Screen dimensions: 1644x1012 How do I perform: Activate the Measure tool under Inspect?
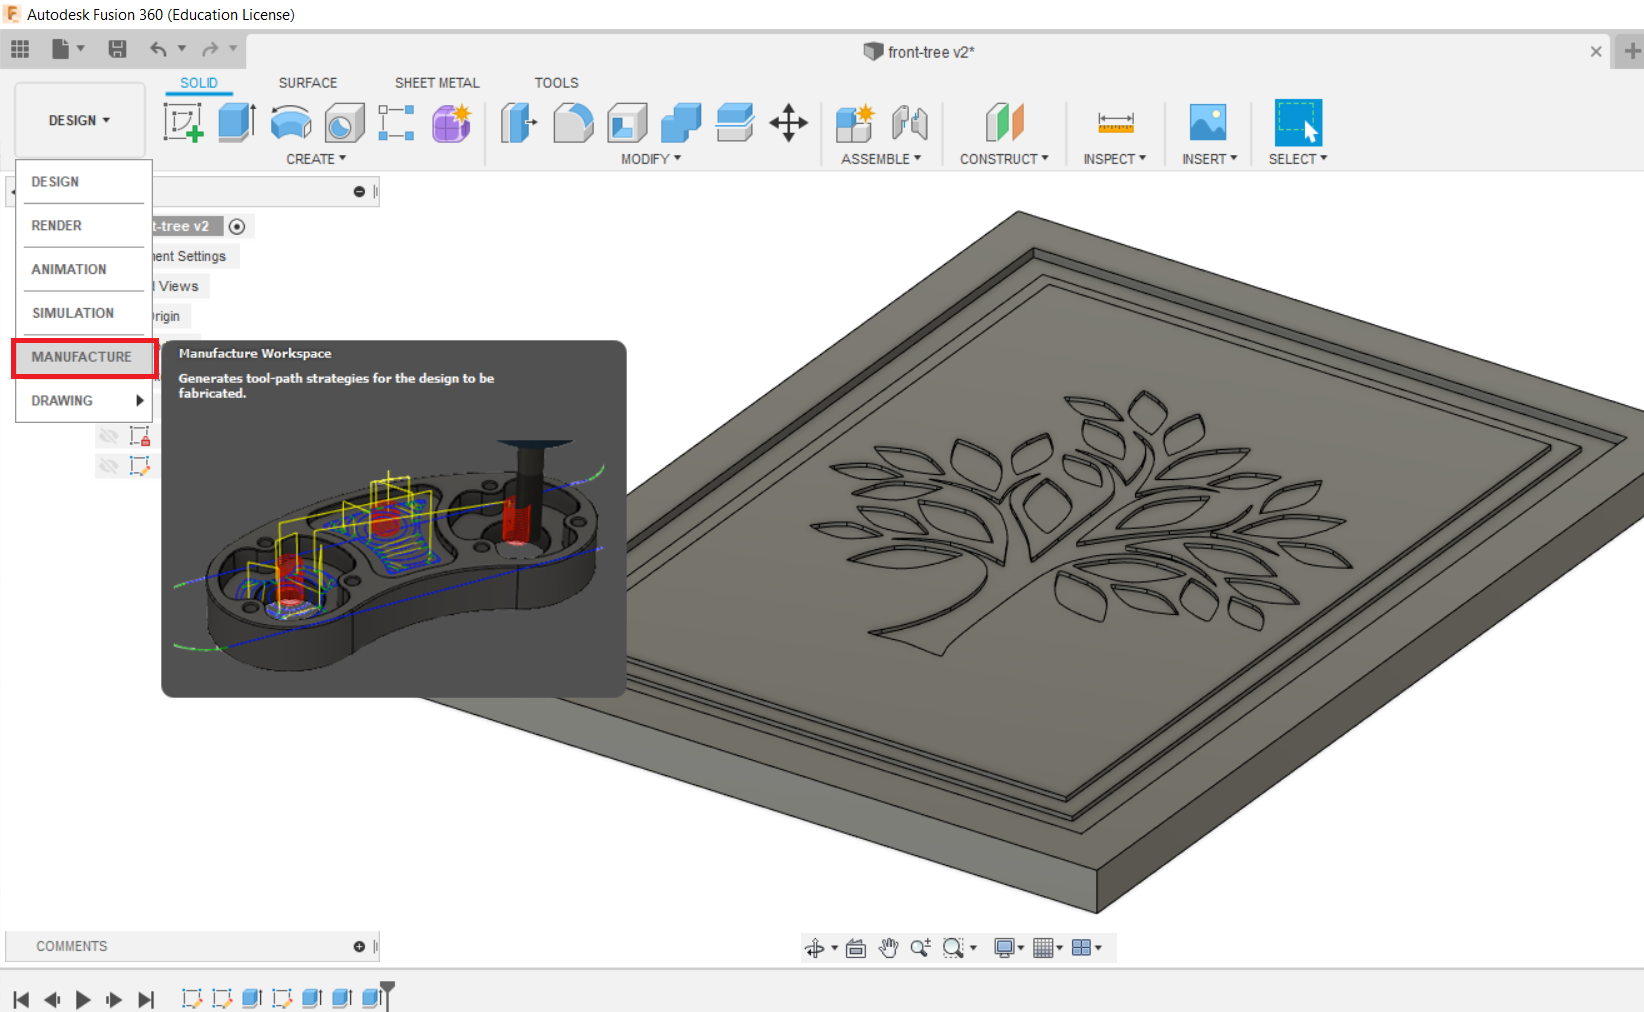[1115, 122]
